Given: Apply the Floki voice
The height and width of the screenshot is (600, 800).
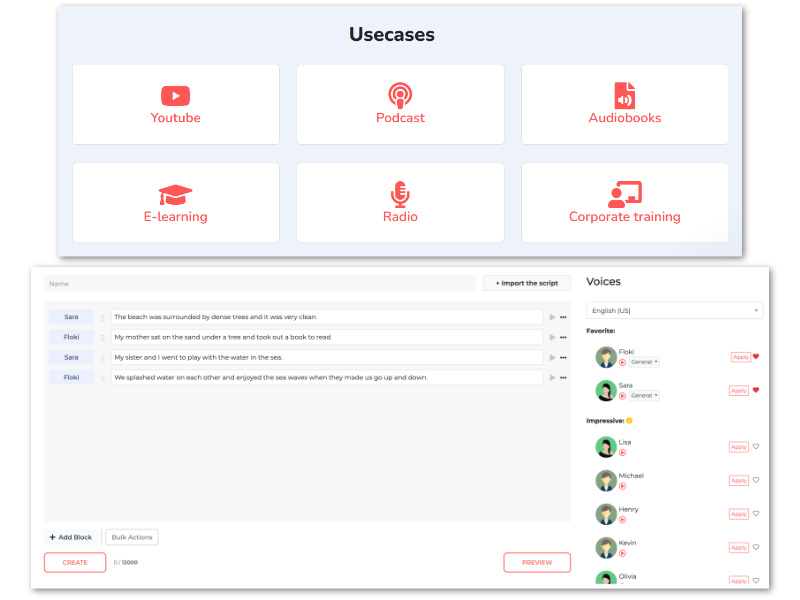Looking at the screenshot, I should [740, 357].
